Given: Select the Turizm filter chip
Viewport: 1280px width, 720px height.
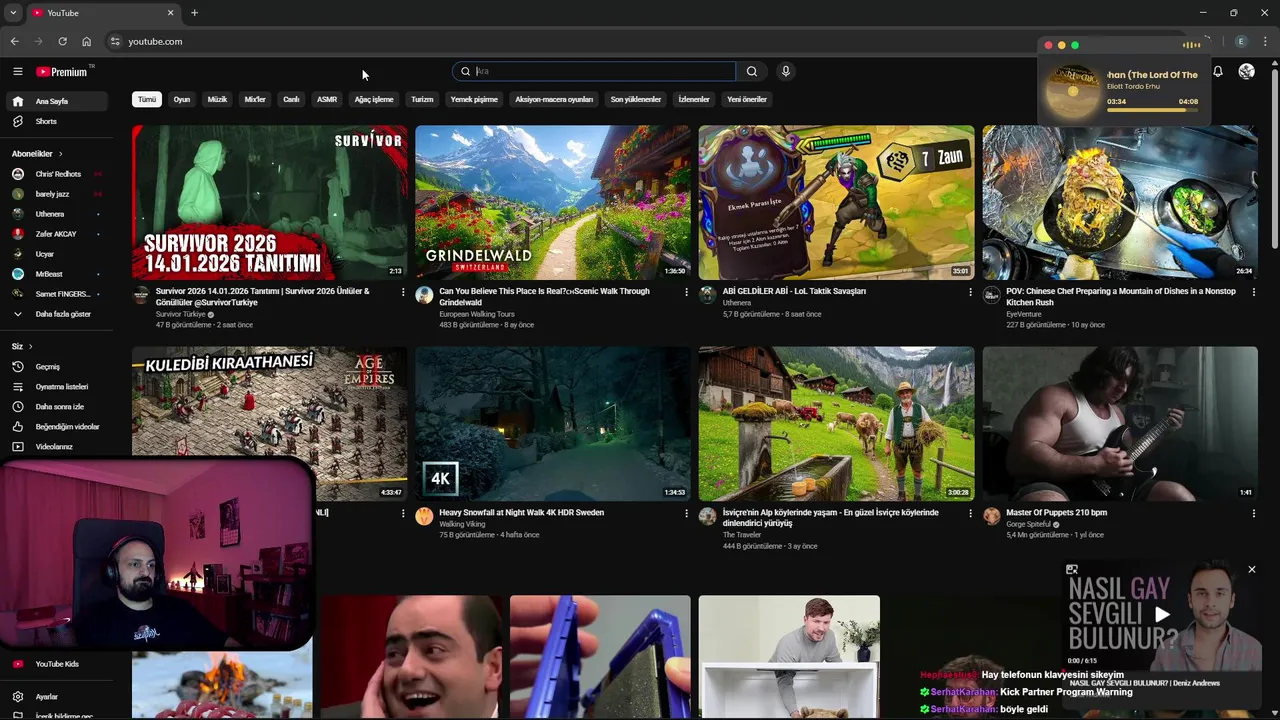Looking at the screenshot, I should [422, 99].
